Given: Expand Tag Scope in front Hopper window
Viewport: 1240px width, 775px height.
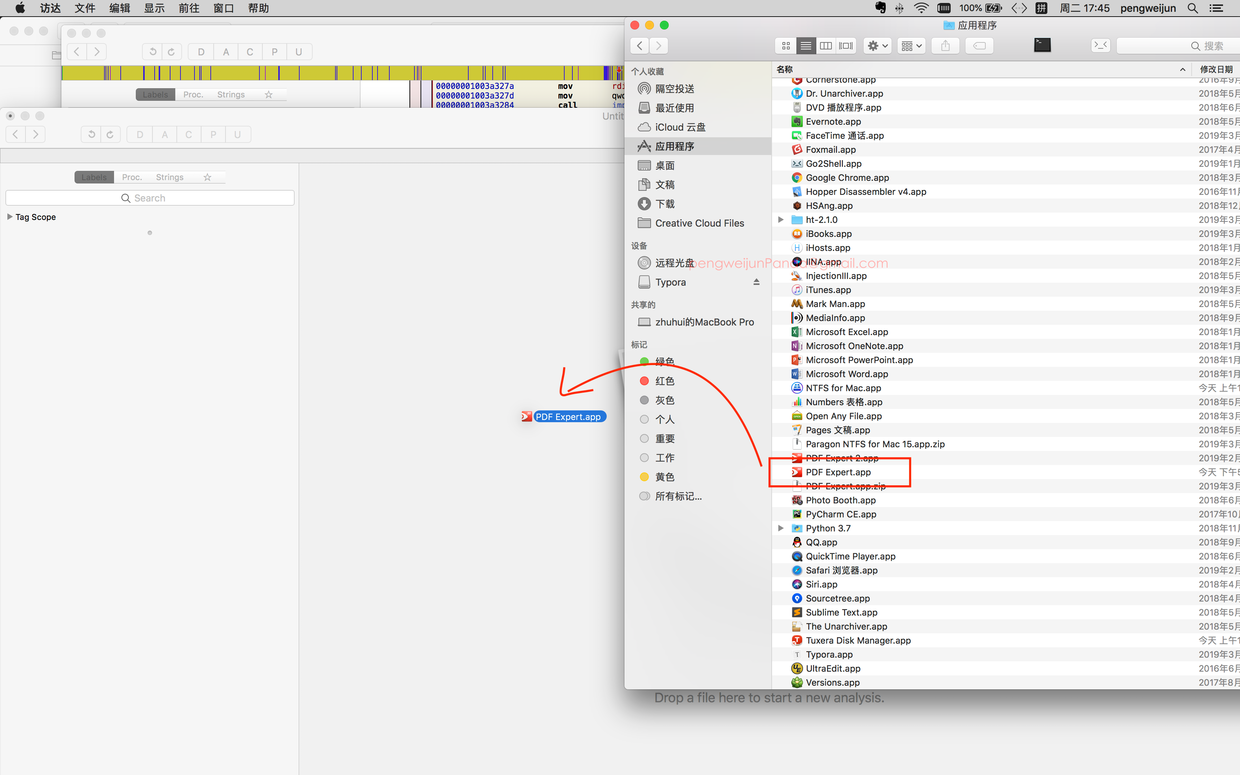Looking at the screenshot, I should tap(10, 217).
